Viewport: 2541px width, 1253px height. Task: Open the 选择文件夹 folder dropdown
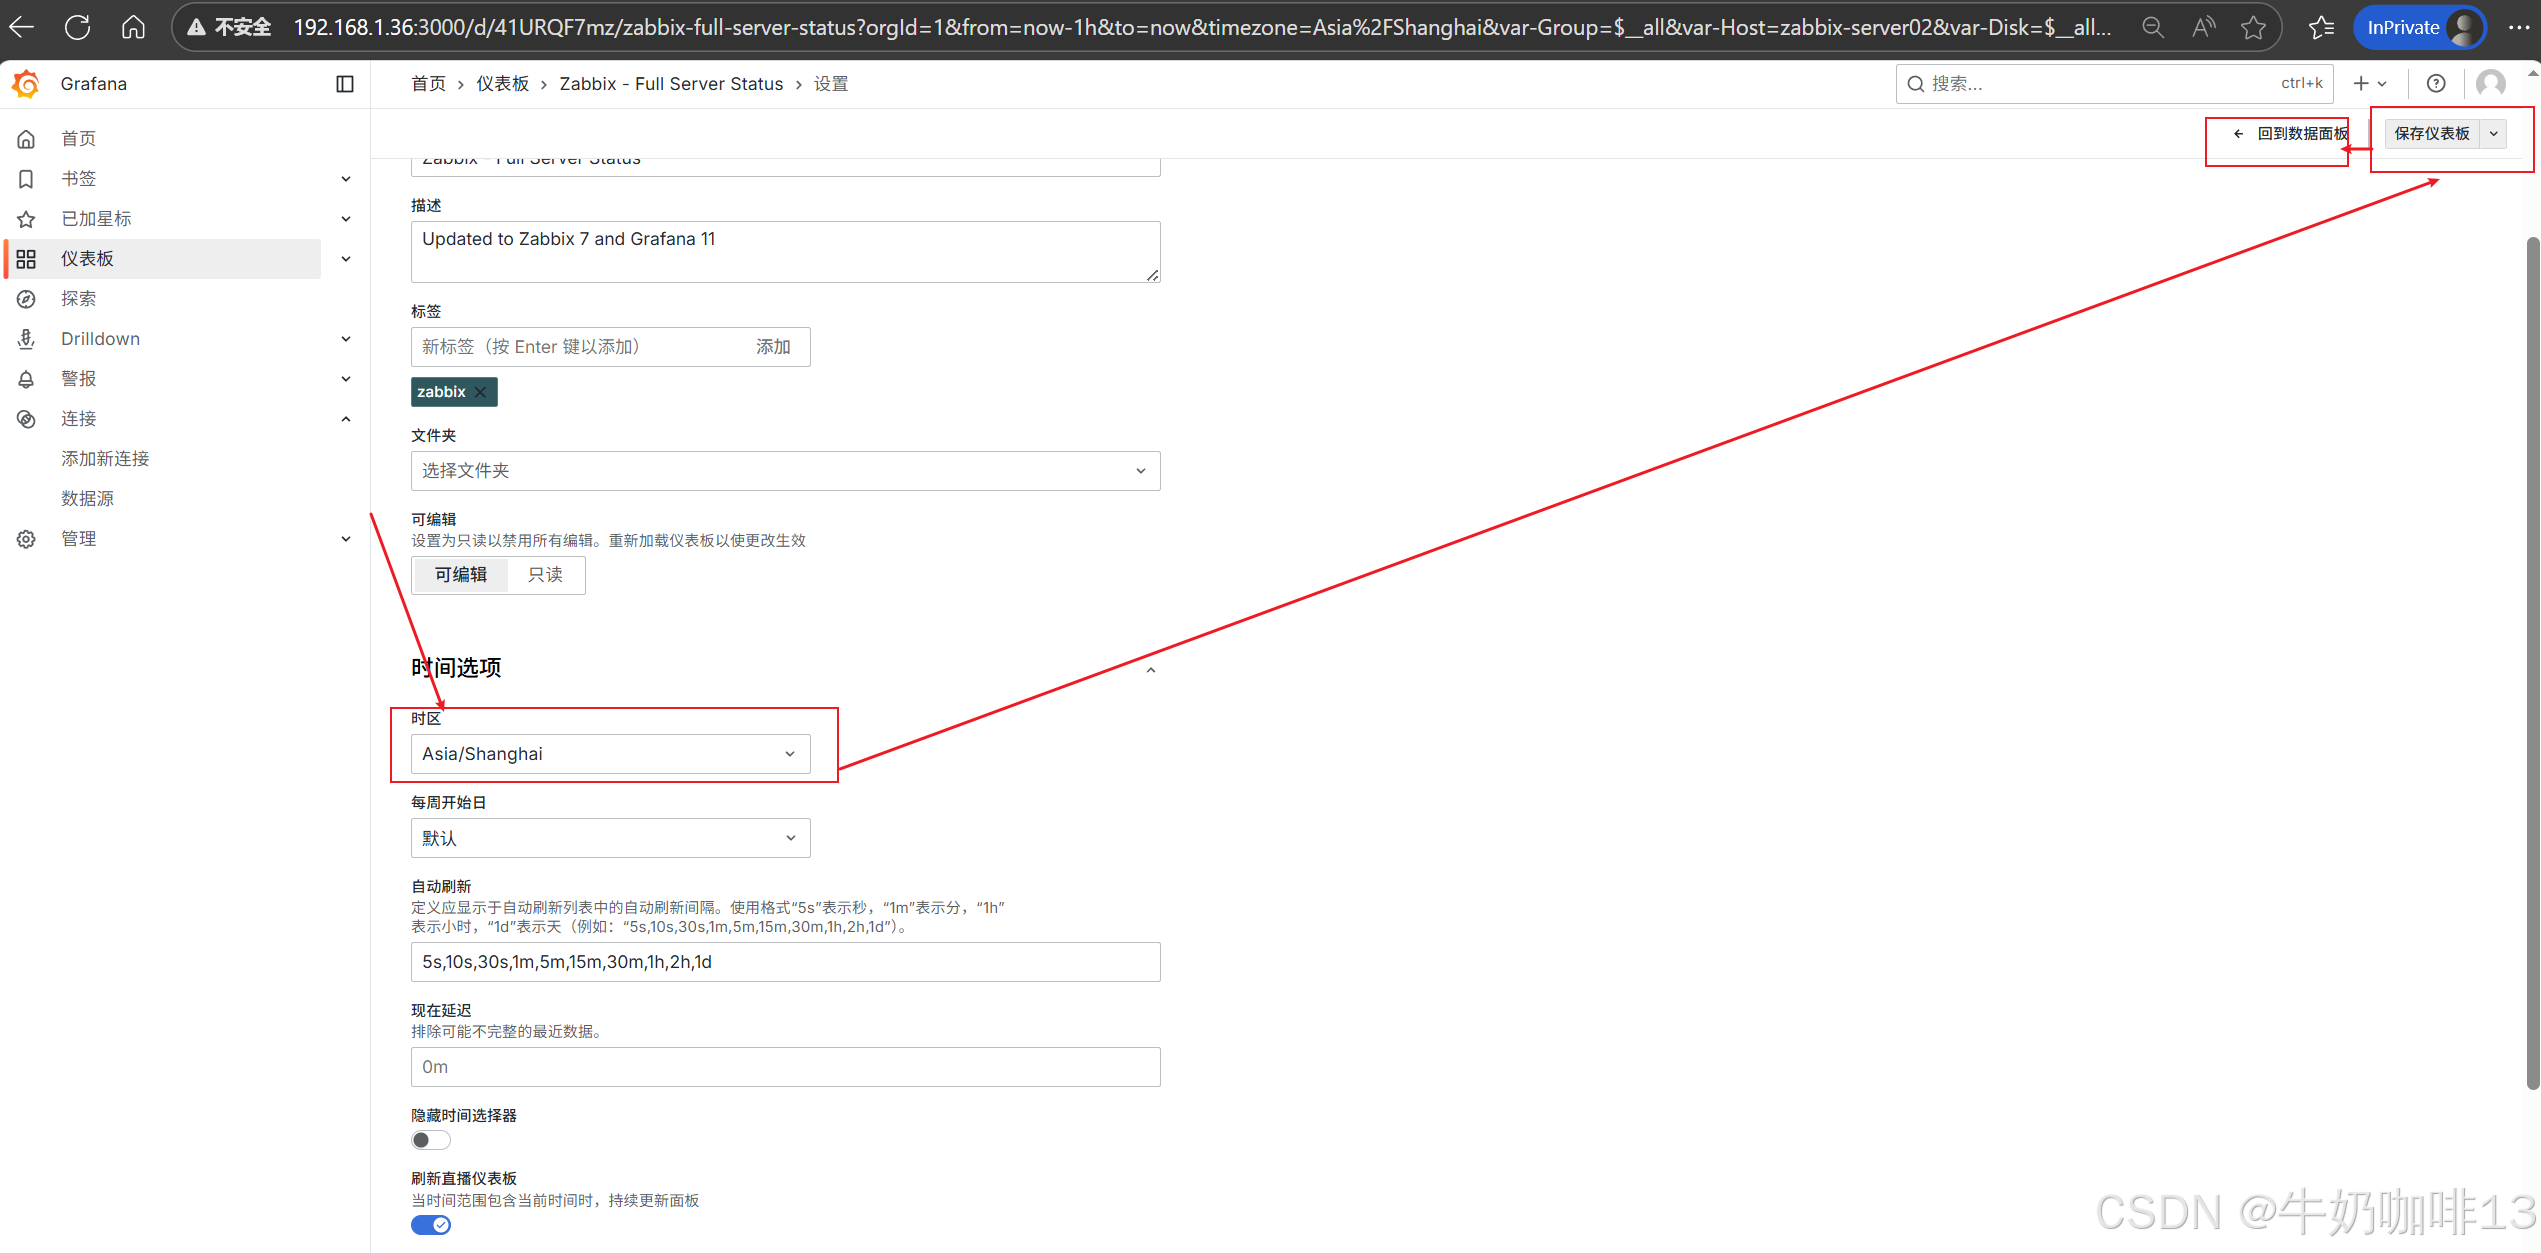pyautogui.click(x=785, y=471)
